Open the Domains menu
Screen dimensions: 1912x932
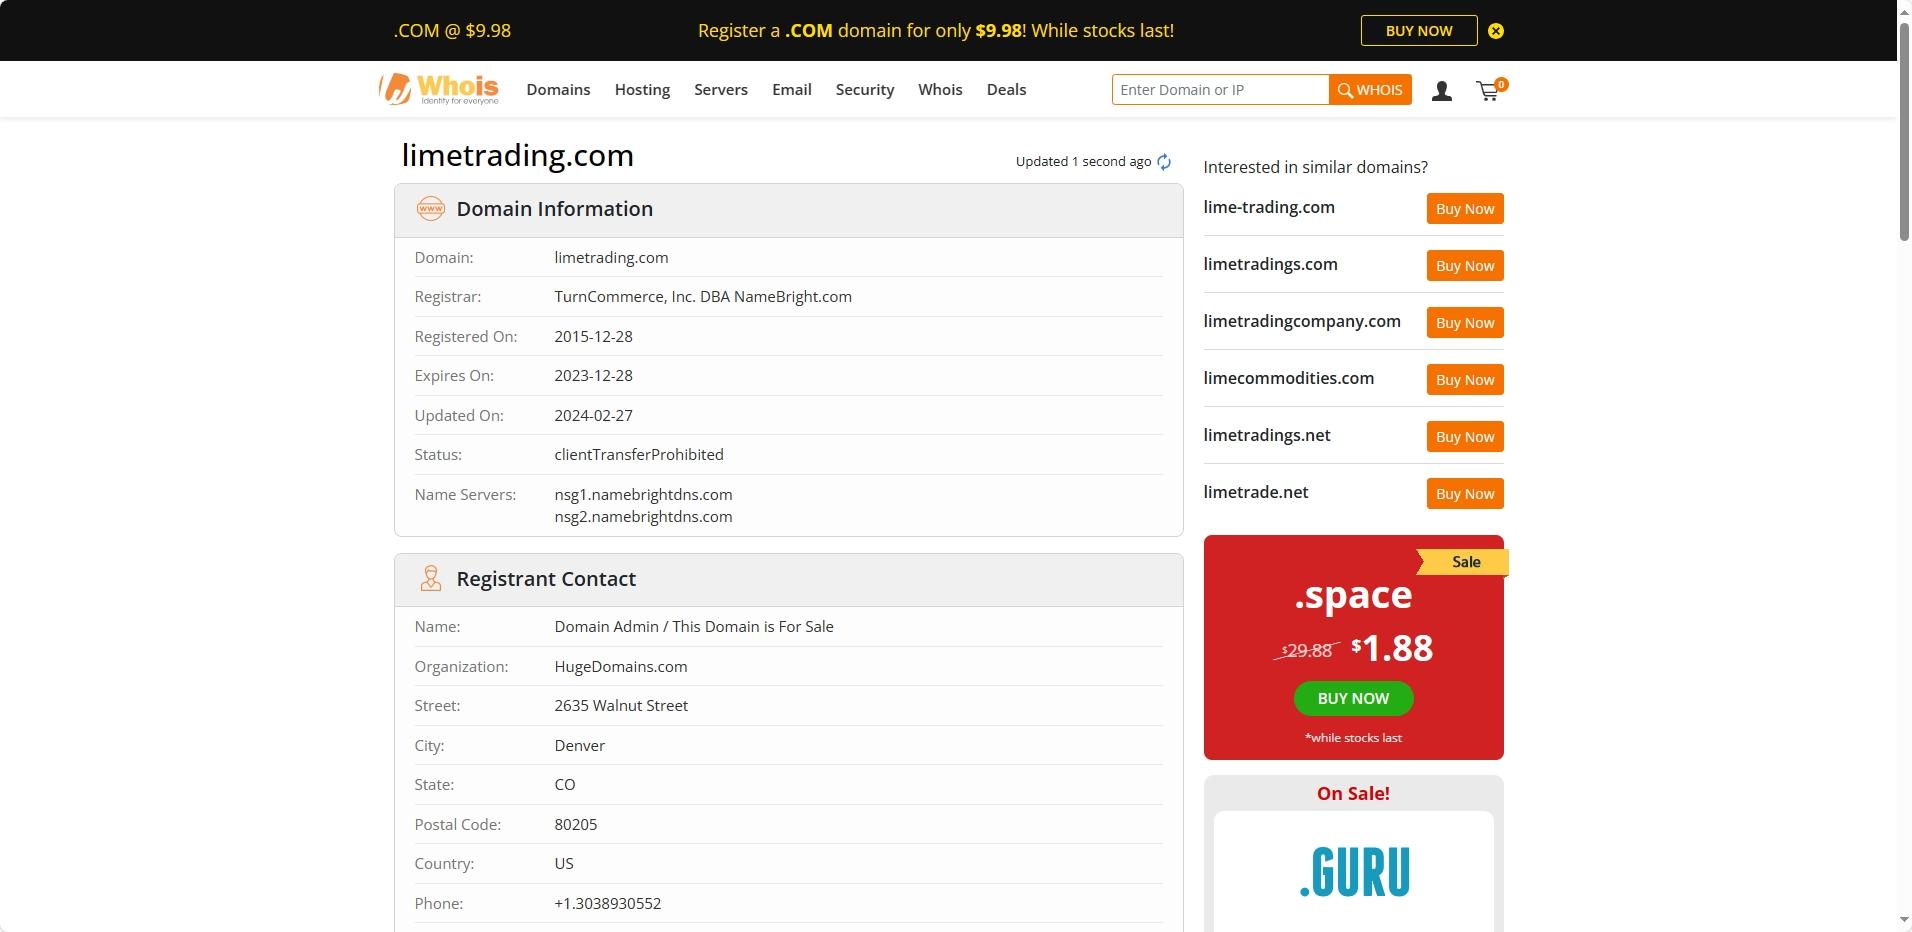pos(558,90)
